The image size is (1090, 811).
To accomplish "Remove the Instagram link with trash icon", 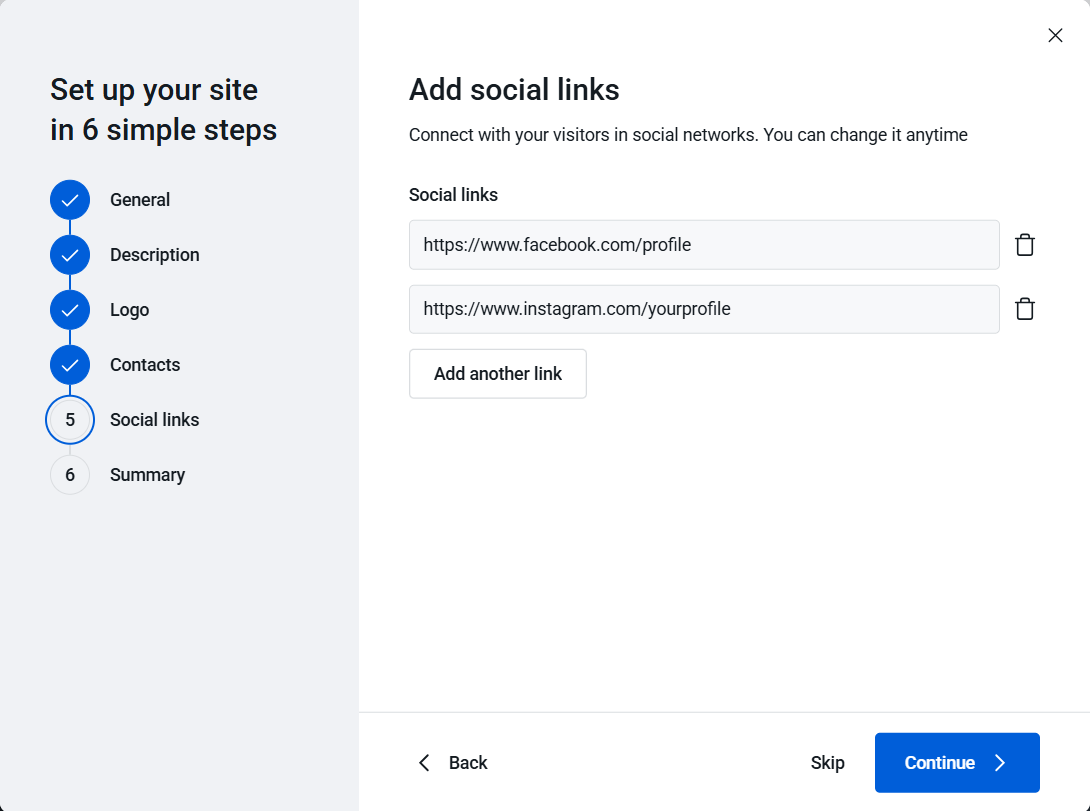I will (x=1024, y=309).
